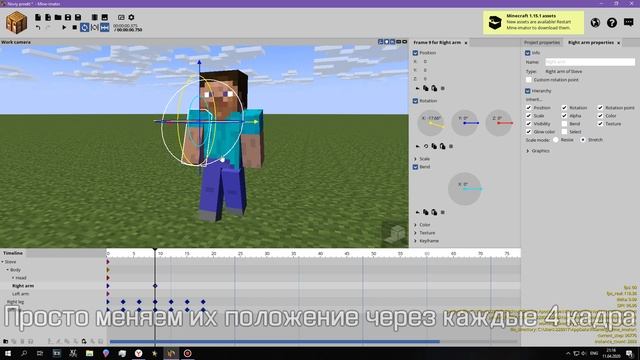Adjust the Y rotation wheel with blue needle
This screenshot has height=360, width=640.
465,122
